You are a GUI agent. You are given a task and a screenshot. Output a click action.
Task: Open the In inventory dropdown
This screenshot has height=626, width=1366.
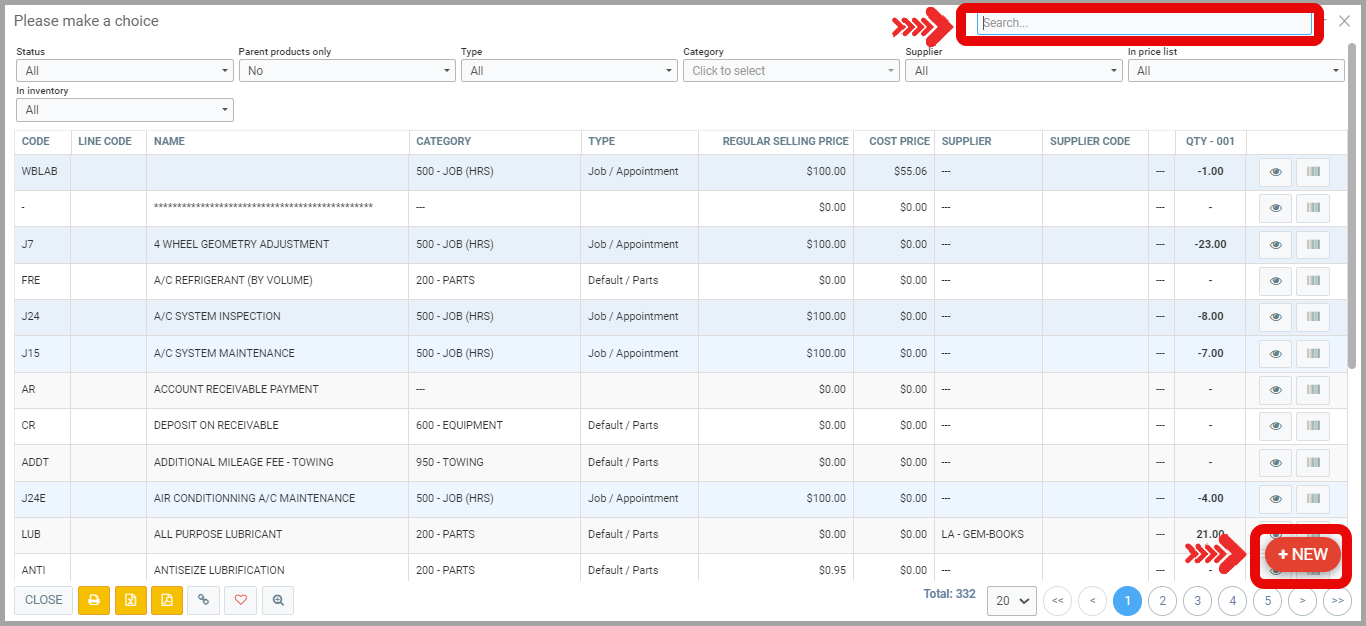pyautogui.click(x=125, y=110)
